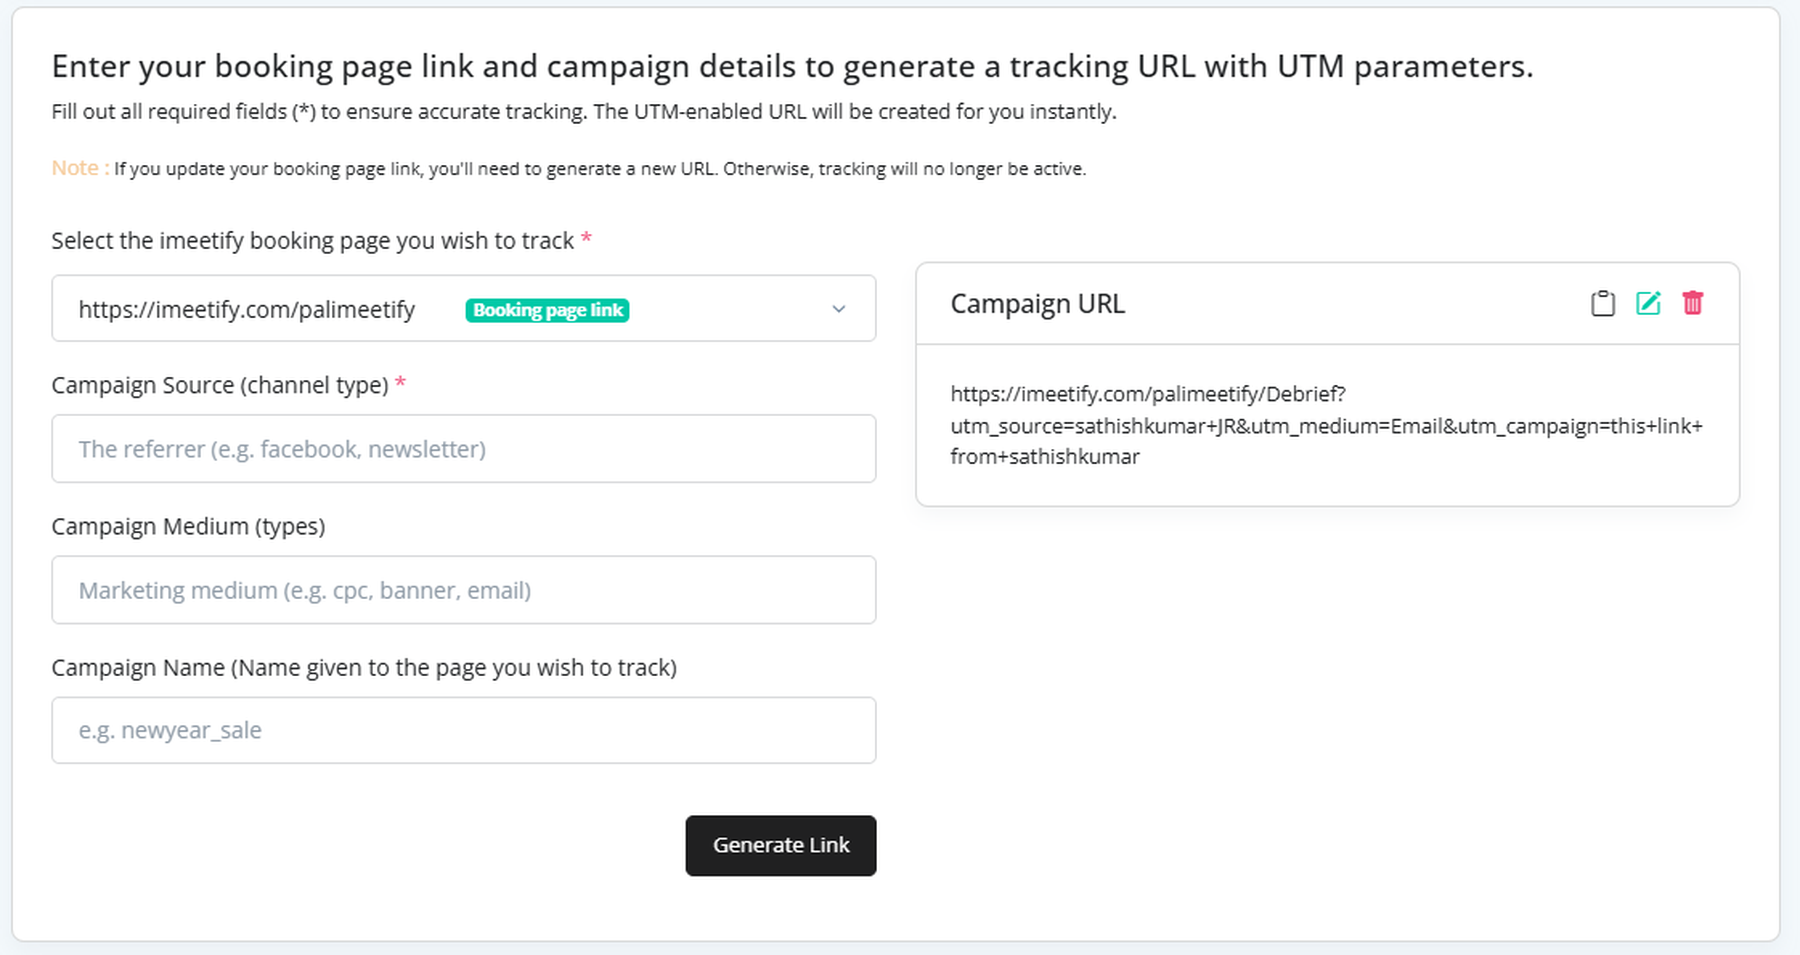Delete the campaign URL with trash icon
Screen dimensions: 1800x955
click(1692, 303)
